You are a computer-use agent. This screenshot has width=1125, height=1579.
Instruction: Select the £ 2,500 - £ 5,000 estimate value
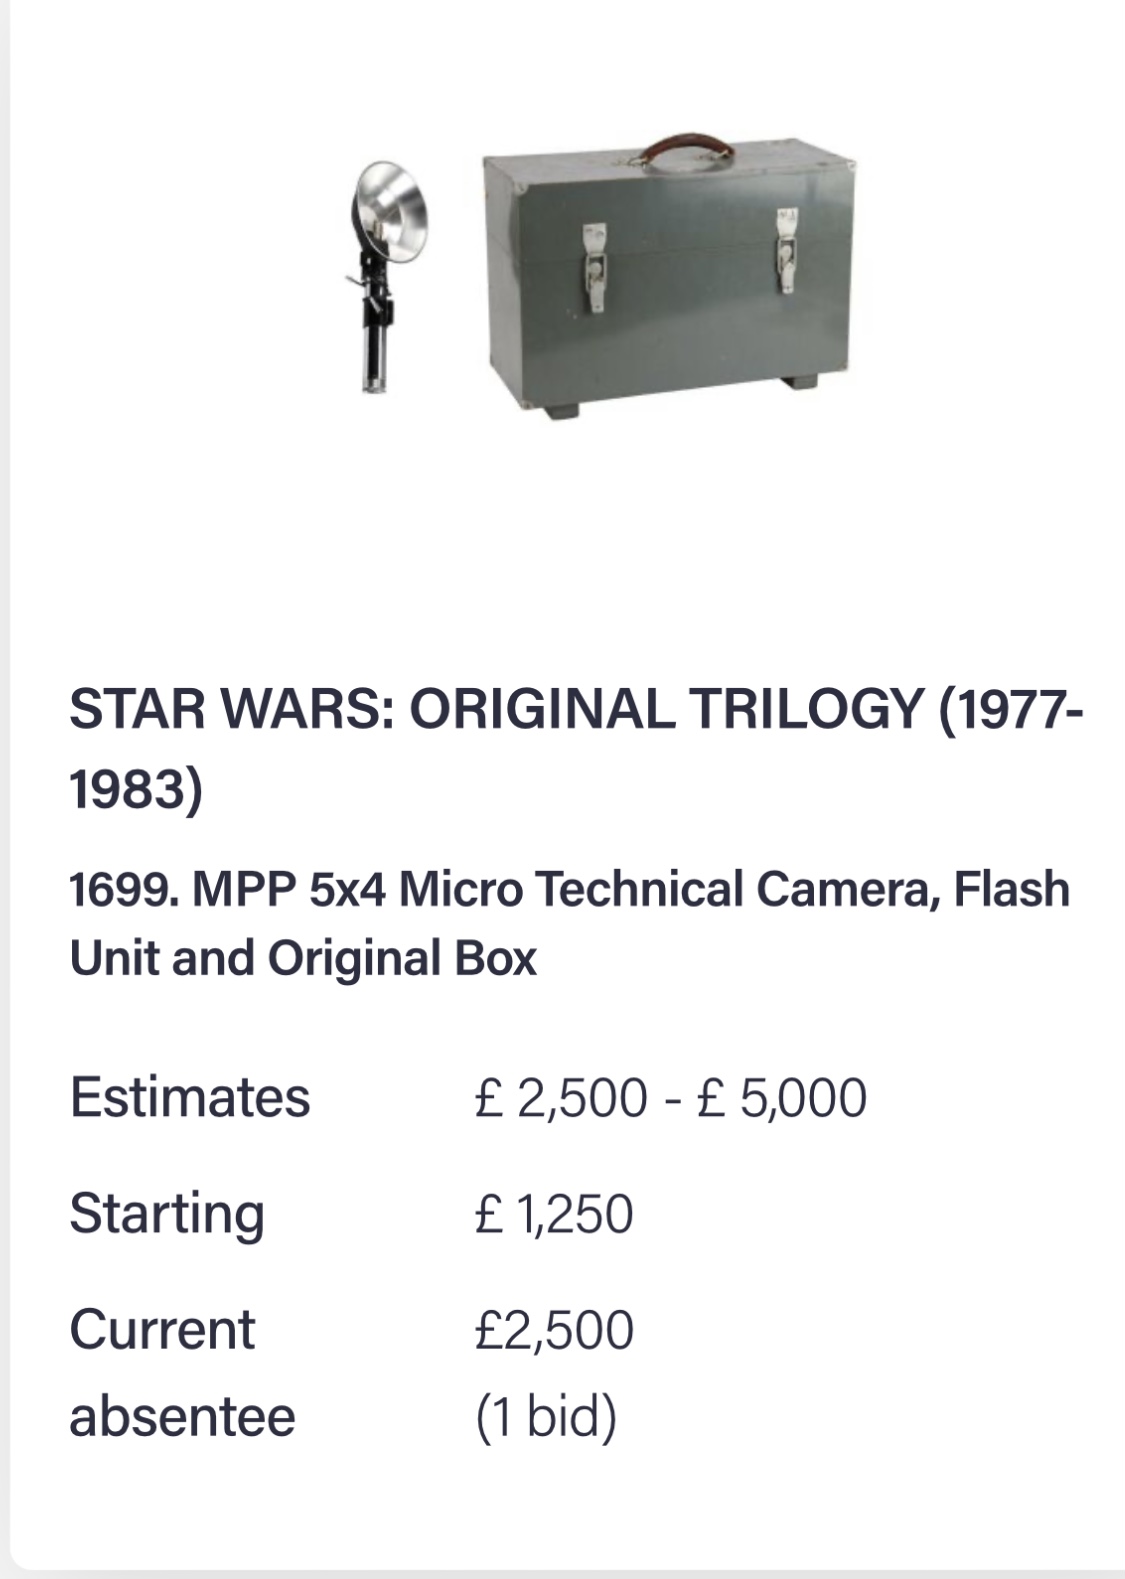point(671,1097)
